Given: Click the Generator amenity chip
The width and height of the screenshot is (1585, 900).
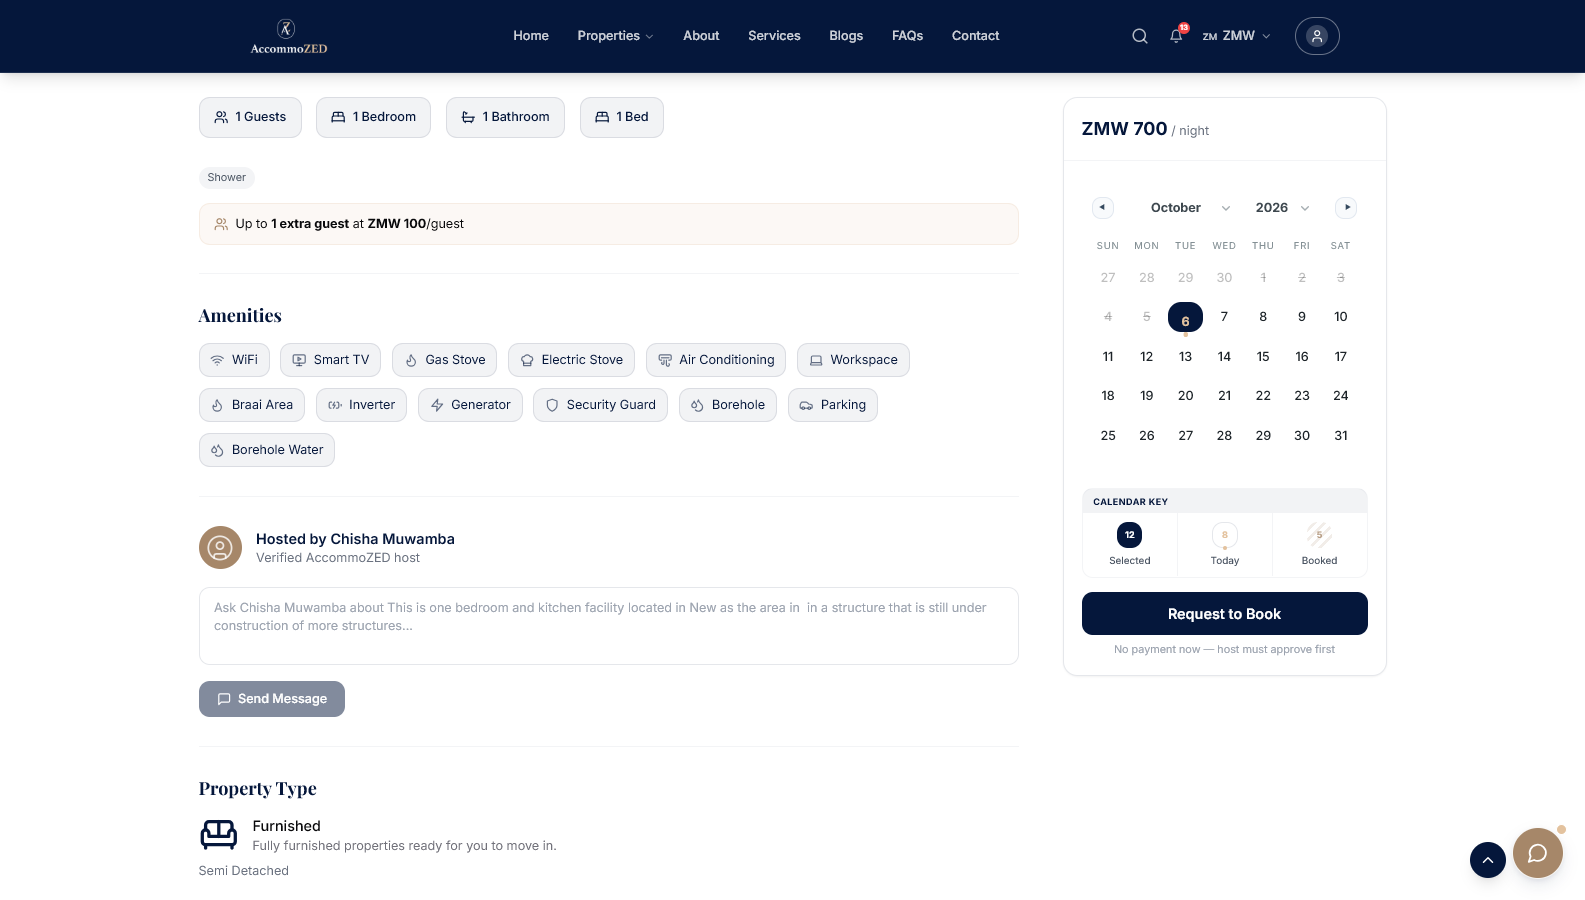Looking at the screenshot, I should tap(470, 405).
